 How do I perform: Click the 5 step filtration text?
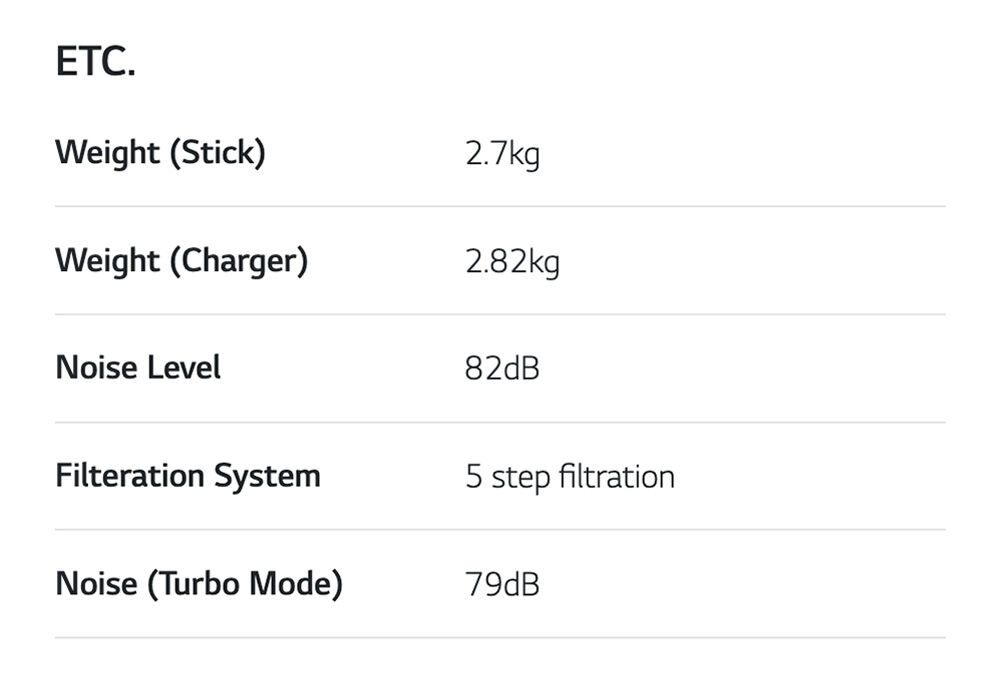pos(570,477)
